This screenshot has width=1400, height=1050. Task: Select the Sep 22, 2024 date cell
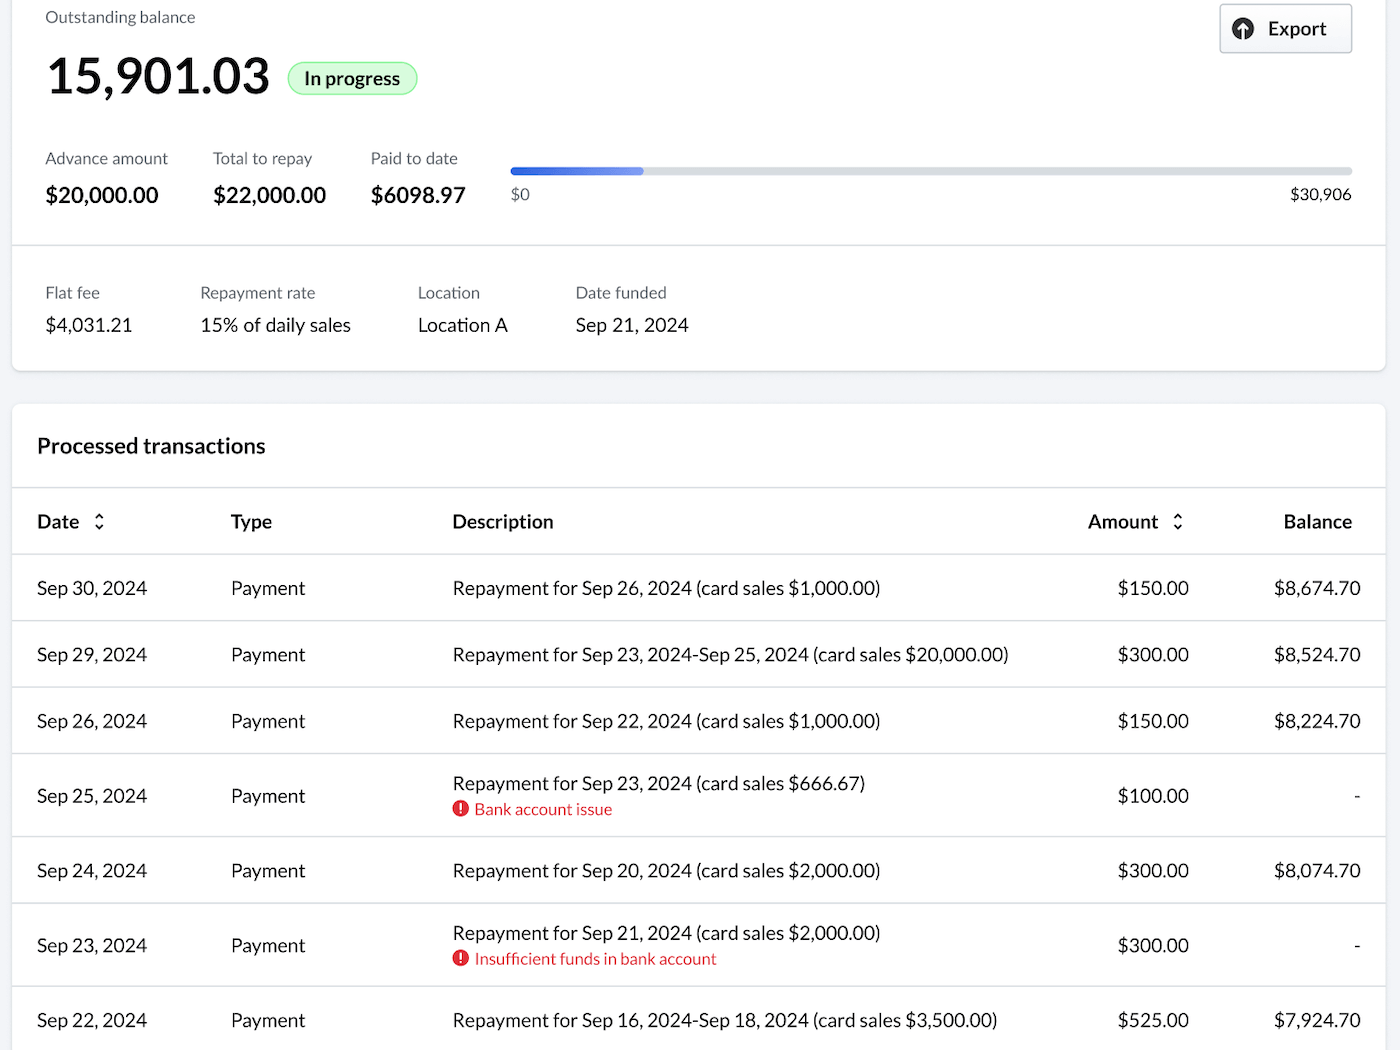[x=92, y=1020]
